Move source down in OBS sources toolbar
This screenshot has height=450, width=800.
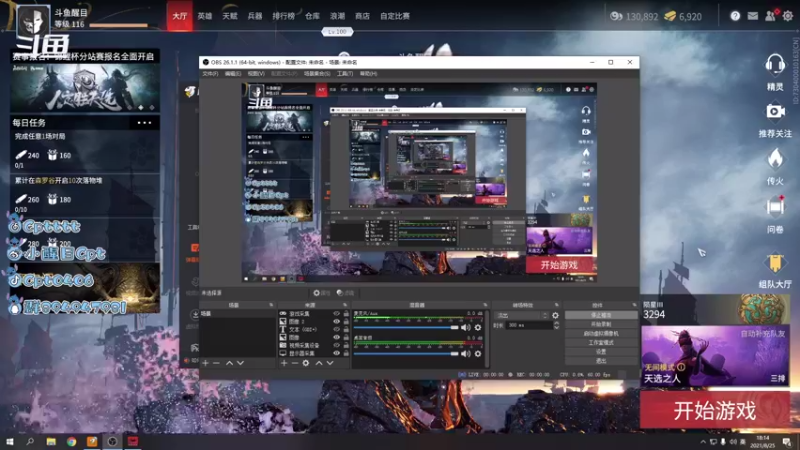330,363
